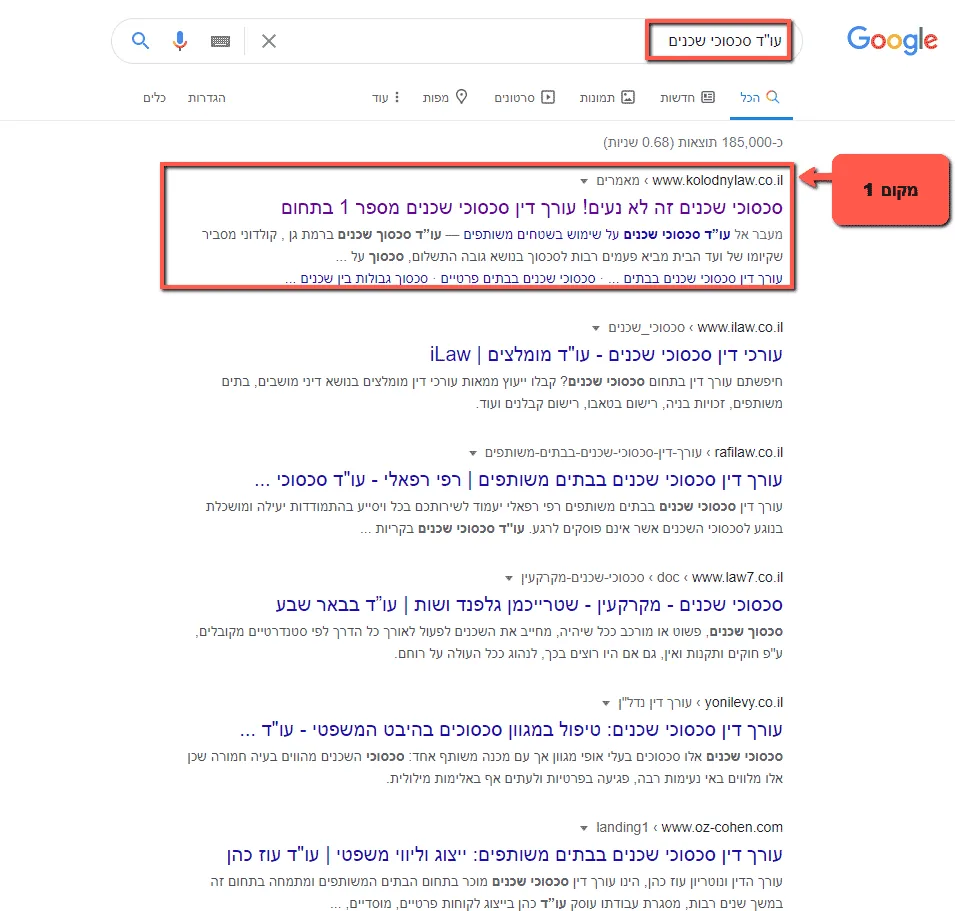Image resolution: width=955 pixels, height=911 pixels.
Task: Expand dropdown arrow next to yonilevy.co.il
Action: coord(606,703)
